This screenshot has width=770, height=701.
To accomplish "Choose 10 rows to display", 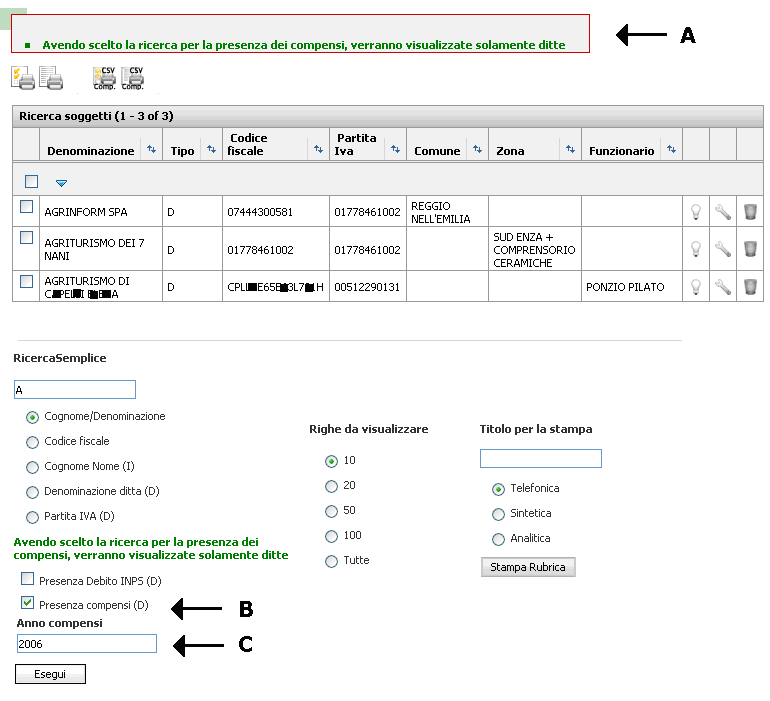I will point(331,461).
